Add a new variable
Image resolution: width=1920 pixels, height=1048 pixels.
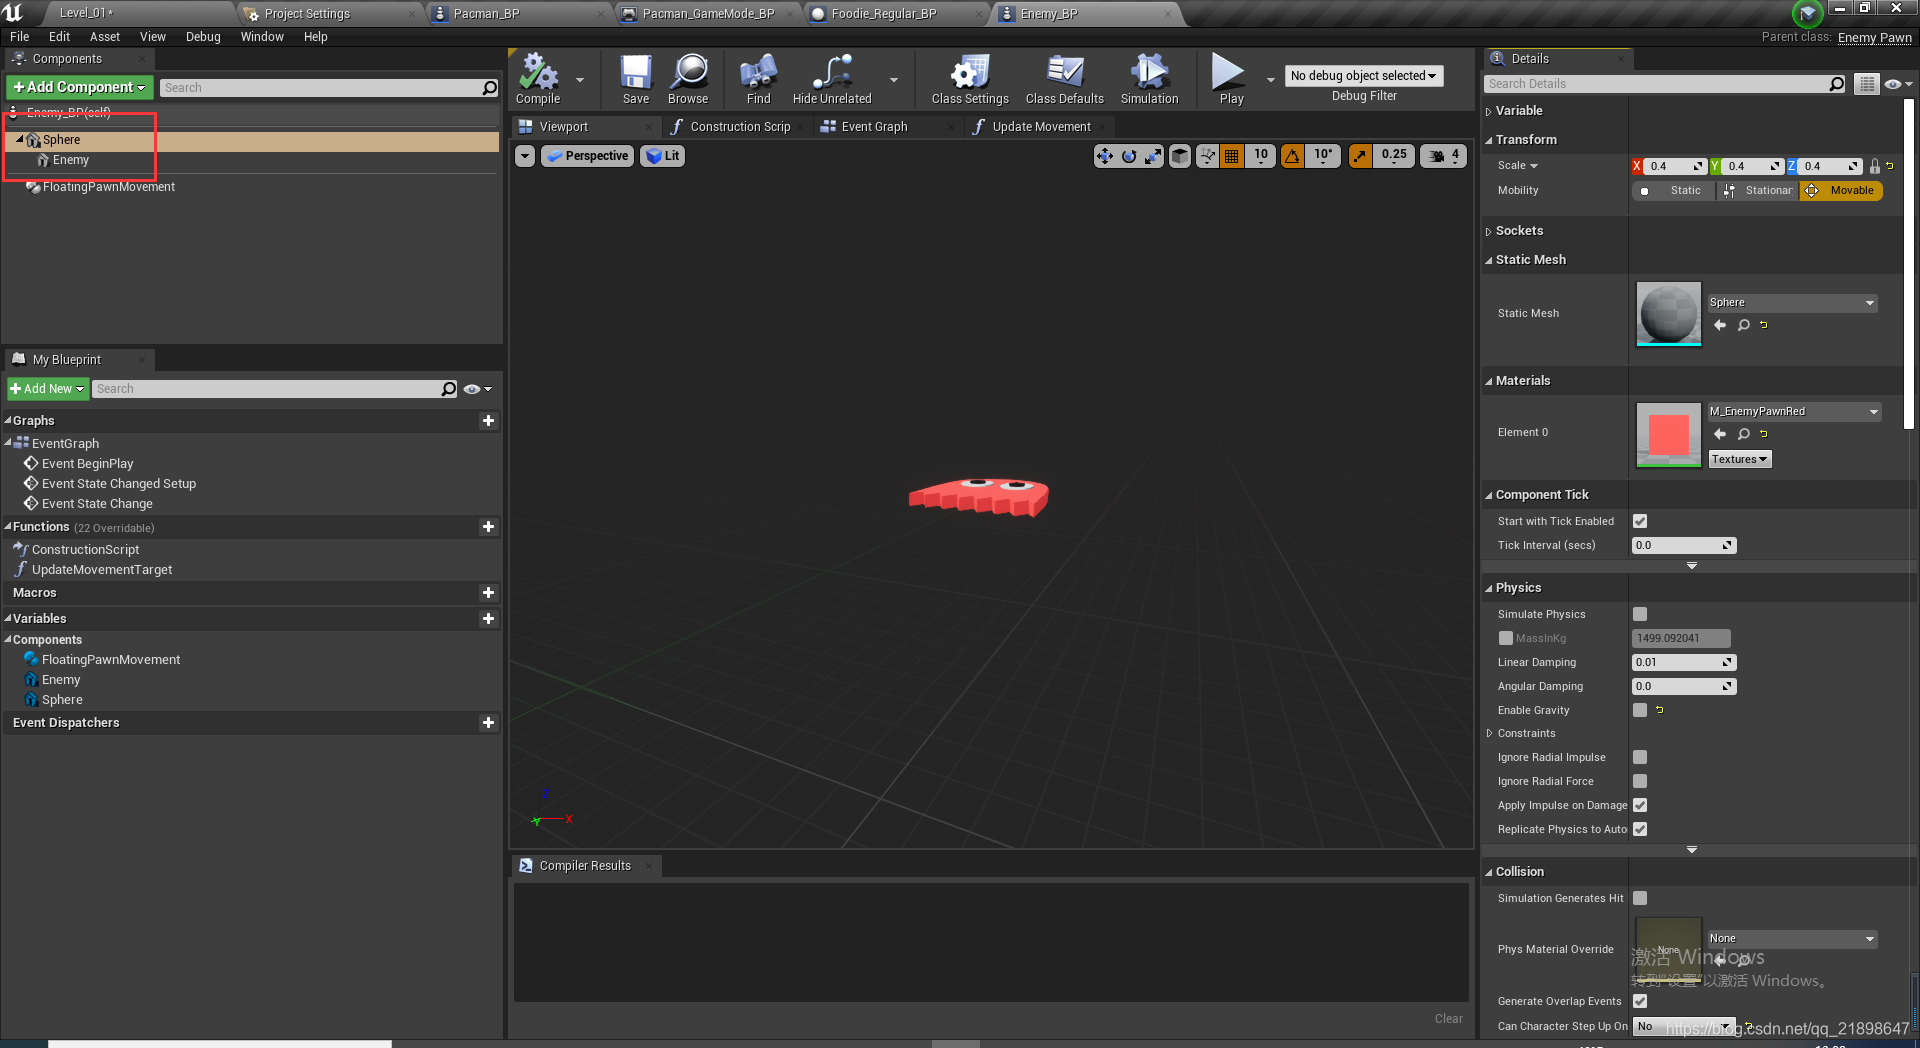[x=488, y=619]
